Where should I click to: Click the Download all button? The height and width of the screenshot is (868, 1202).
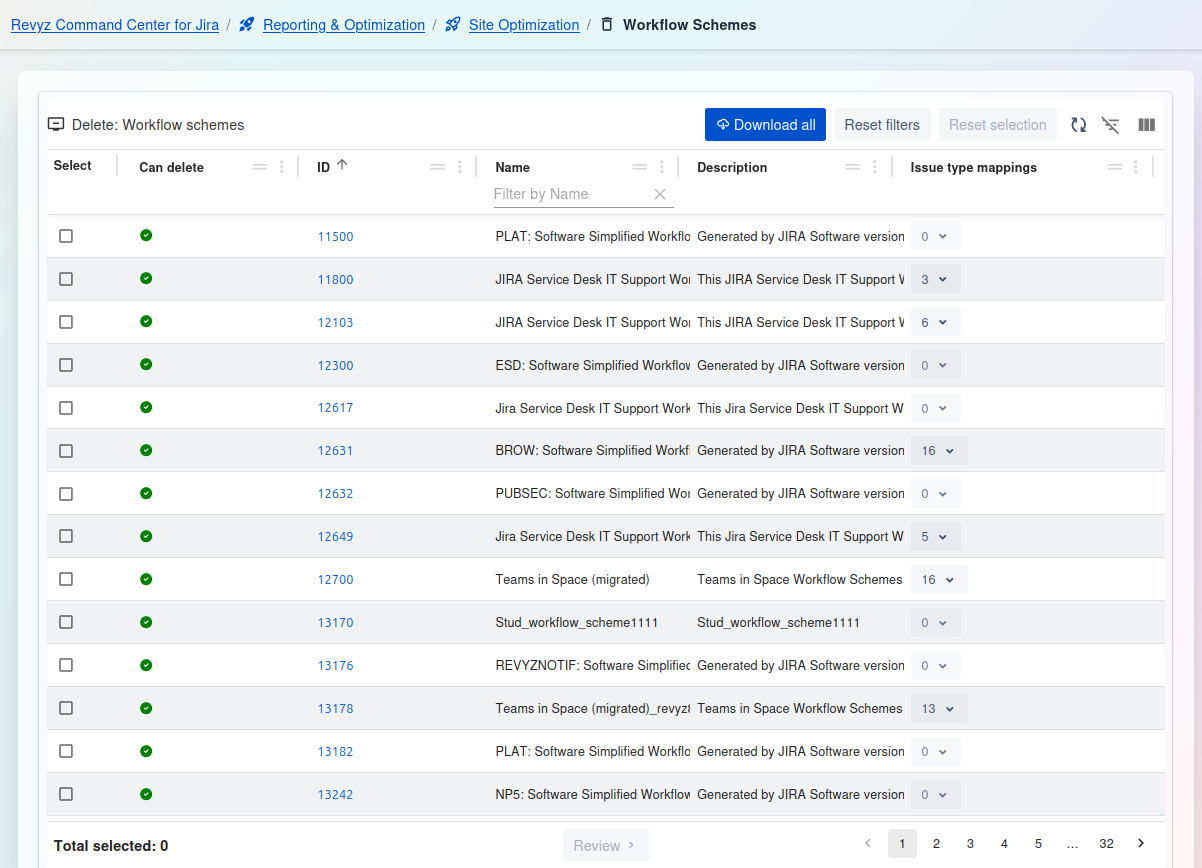[765, 125]
